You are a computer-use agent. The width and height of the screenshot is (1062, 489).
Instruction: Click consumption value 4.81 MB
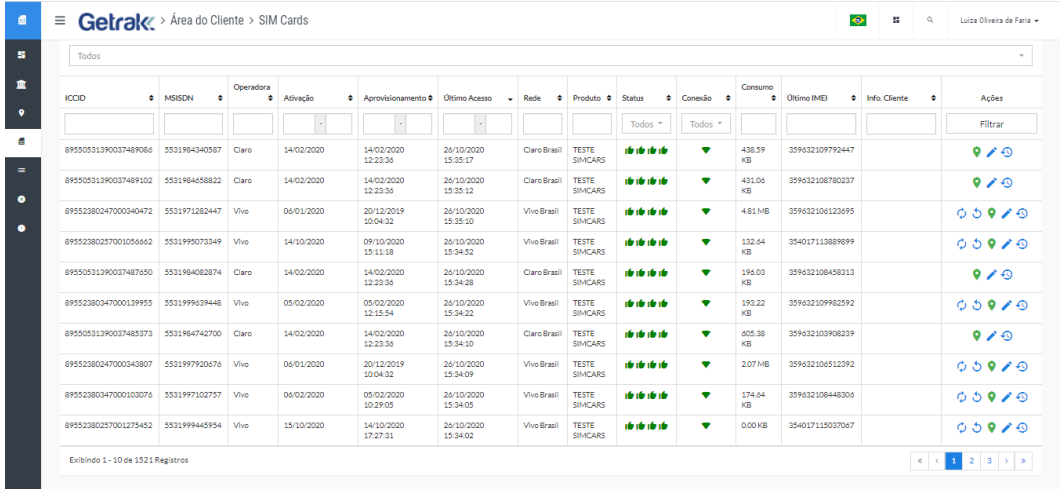coord(755,211)
